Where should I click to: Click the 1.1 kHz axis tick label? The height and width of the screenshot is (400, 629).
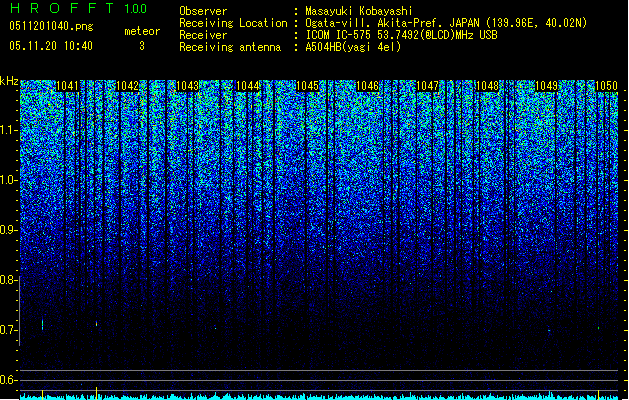(9, 130)
